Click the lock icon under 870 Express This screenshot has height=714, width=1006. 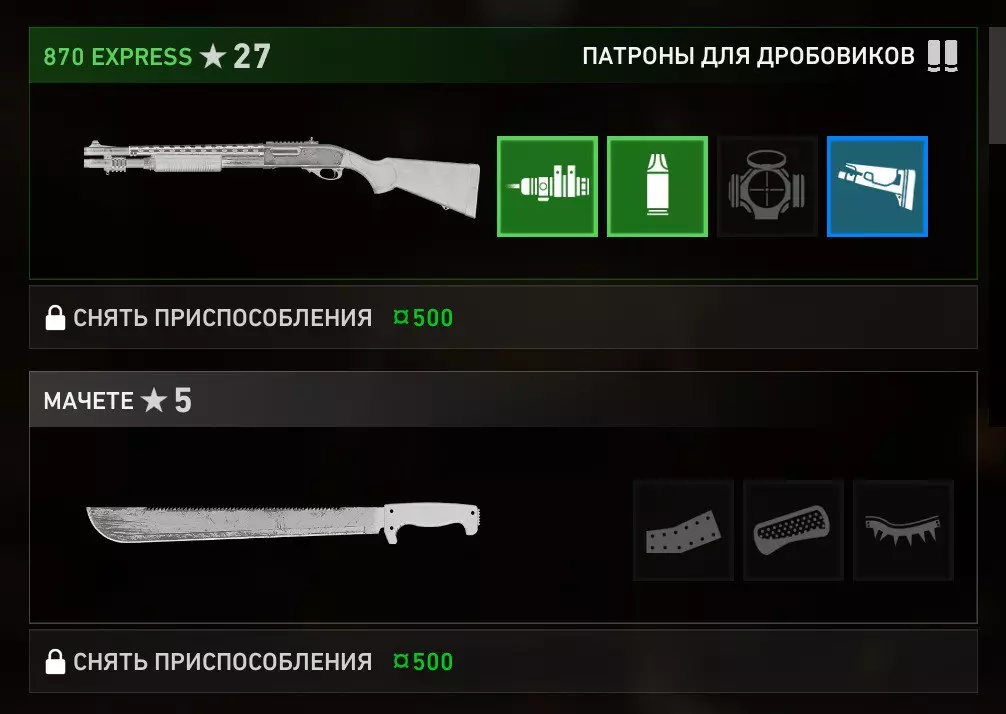click(x=55, y=318)
